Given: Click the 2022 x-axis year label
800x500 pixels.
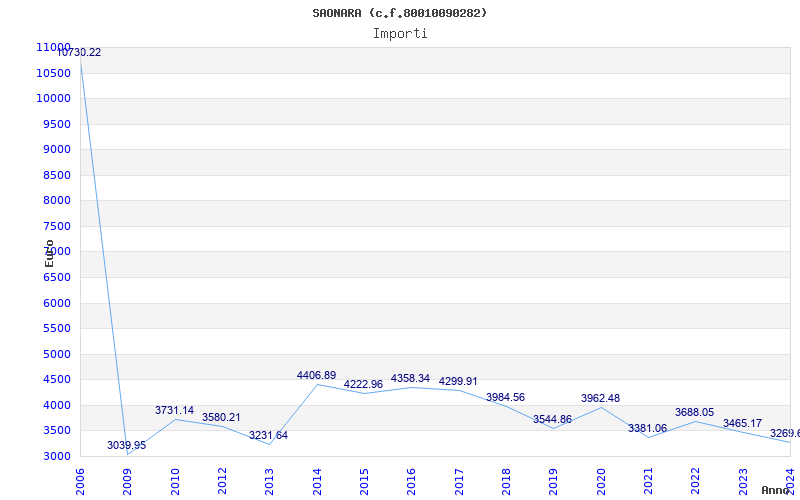Looking at the screenshot, I should pyautogui.click(x=695, y=482).
